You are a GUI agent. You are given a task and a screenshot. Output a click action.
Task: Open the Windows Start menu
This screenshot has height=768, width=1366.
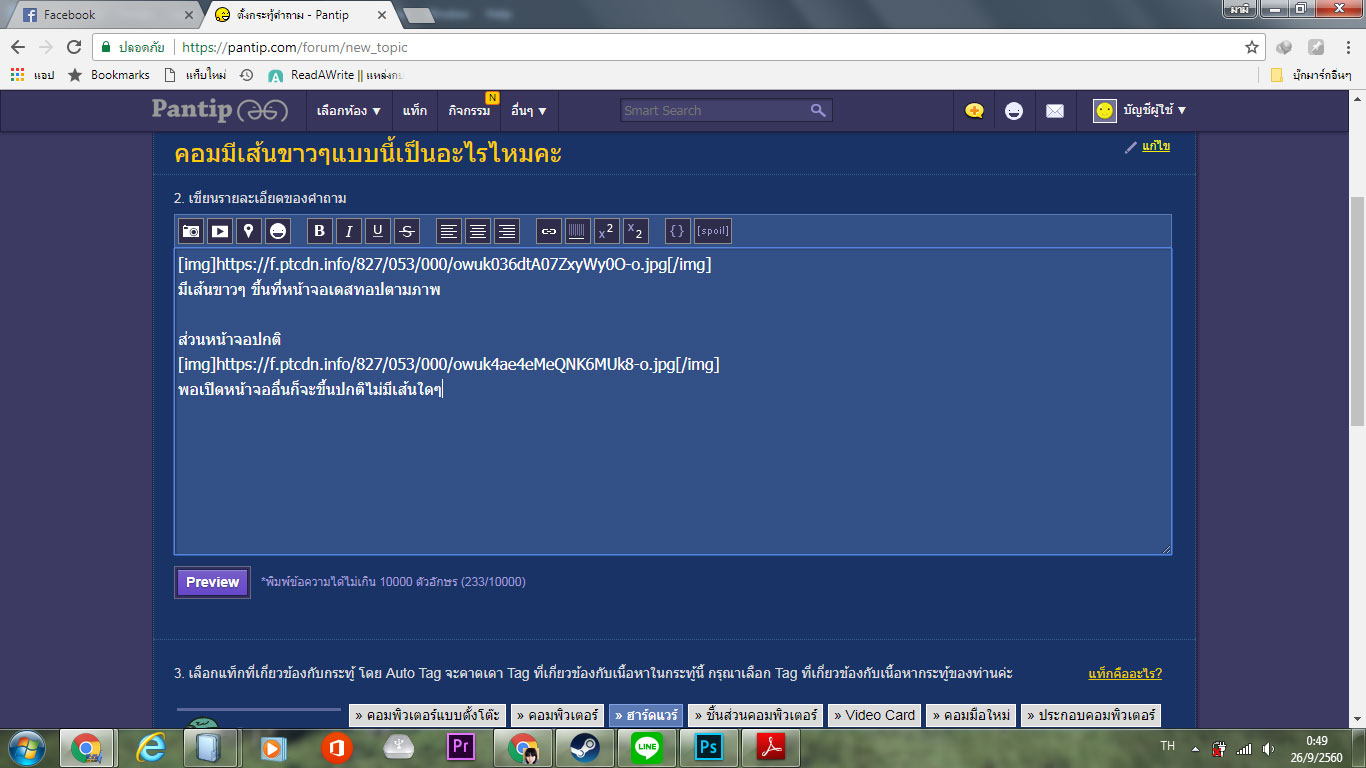pyautogui.click(x=26, y=748)
